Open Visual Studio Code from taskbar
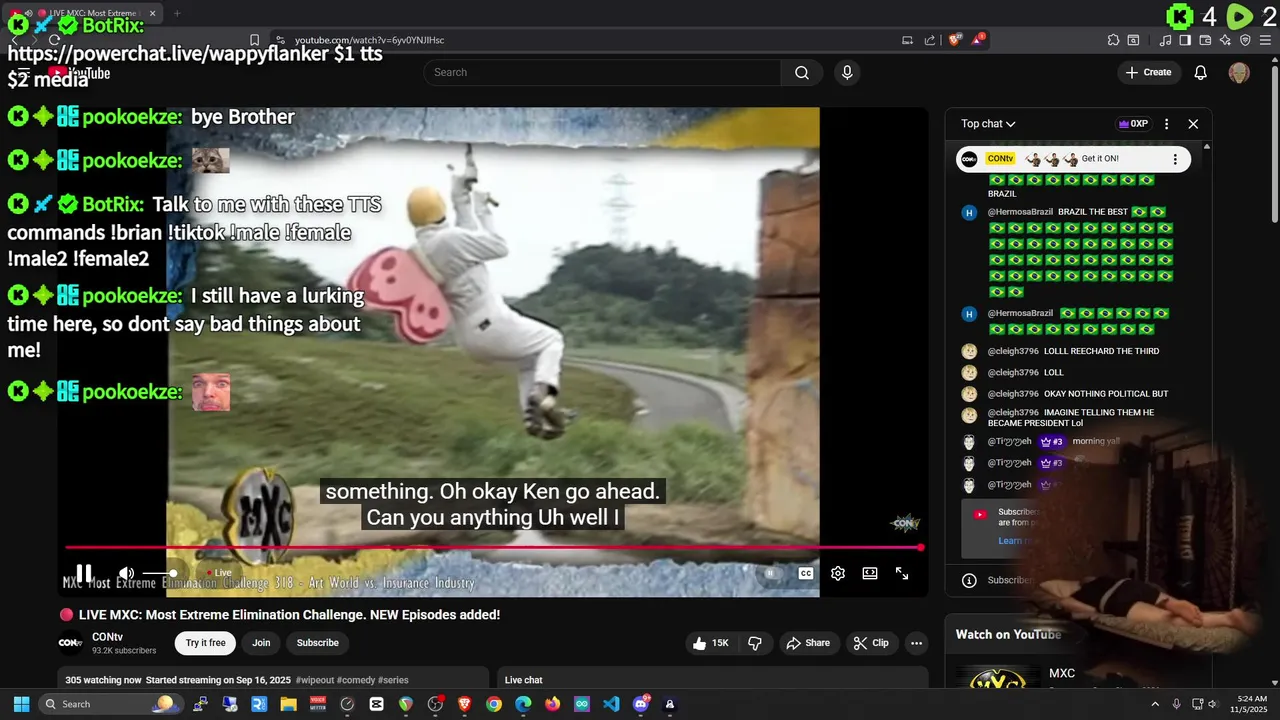1280x720 pixels. coord(611,704)
